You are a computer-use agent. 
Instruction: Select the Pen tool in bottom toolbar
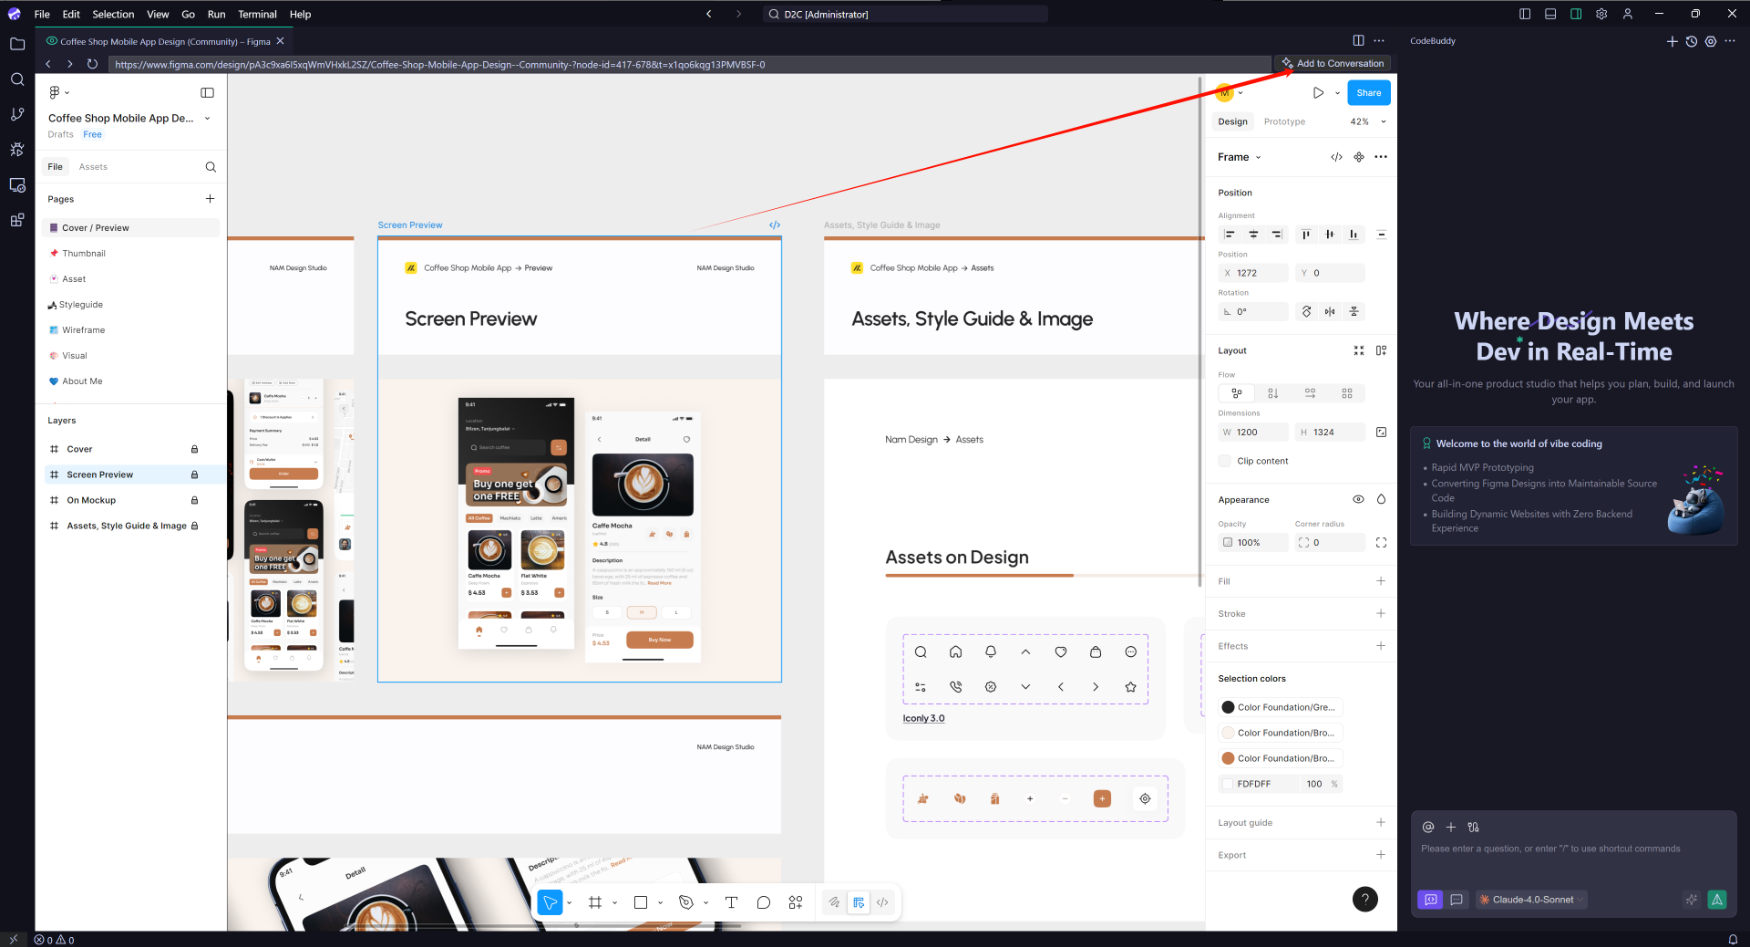pyautogui.click(x=686, y=902)
